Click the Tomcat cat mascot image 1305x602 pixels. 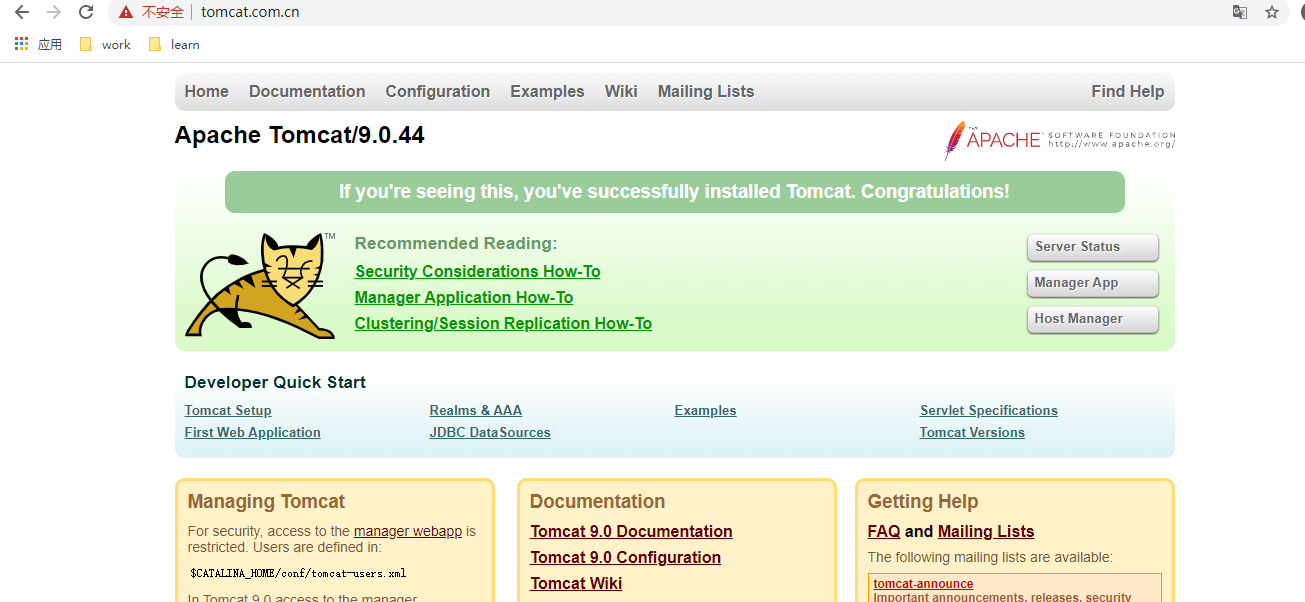(x=261, y=286)
